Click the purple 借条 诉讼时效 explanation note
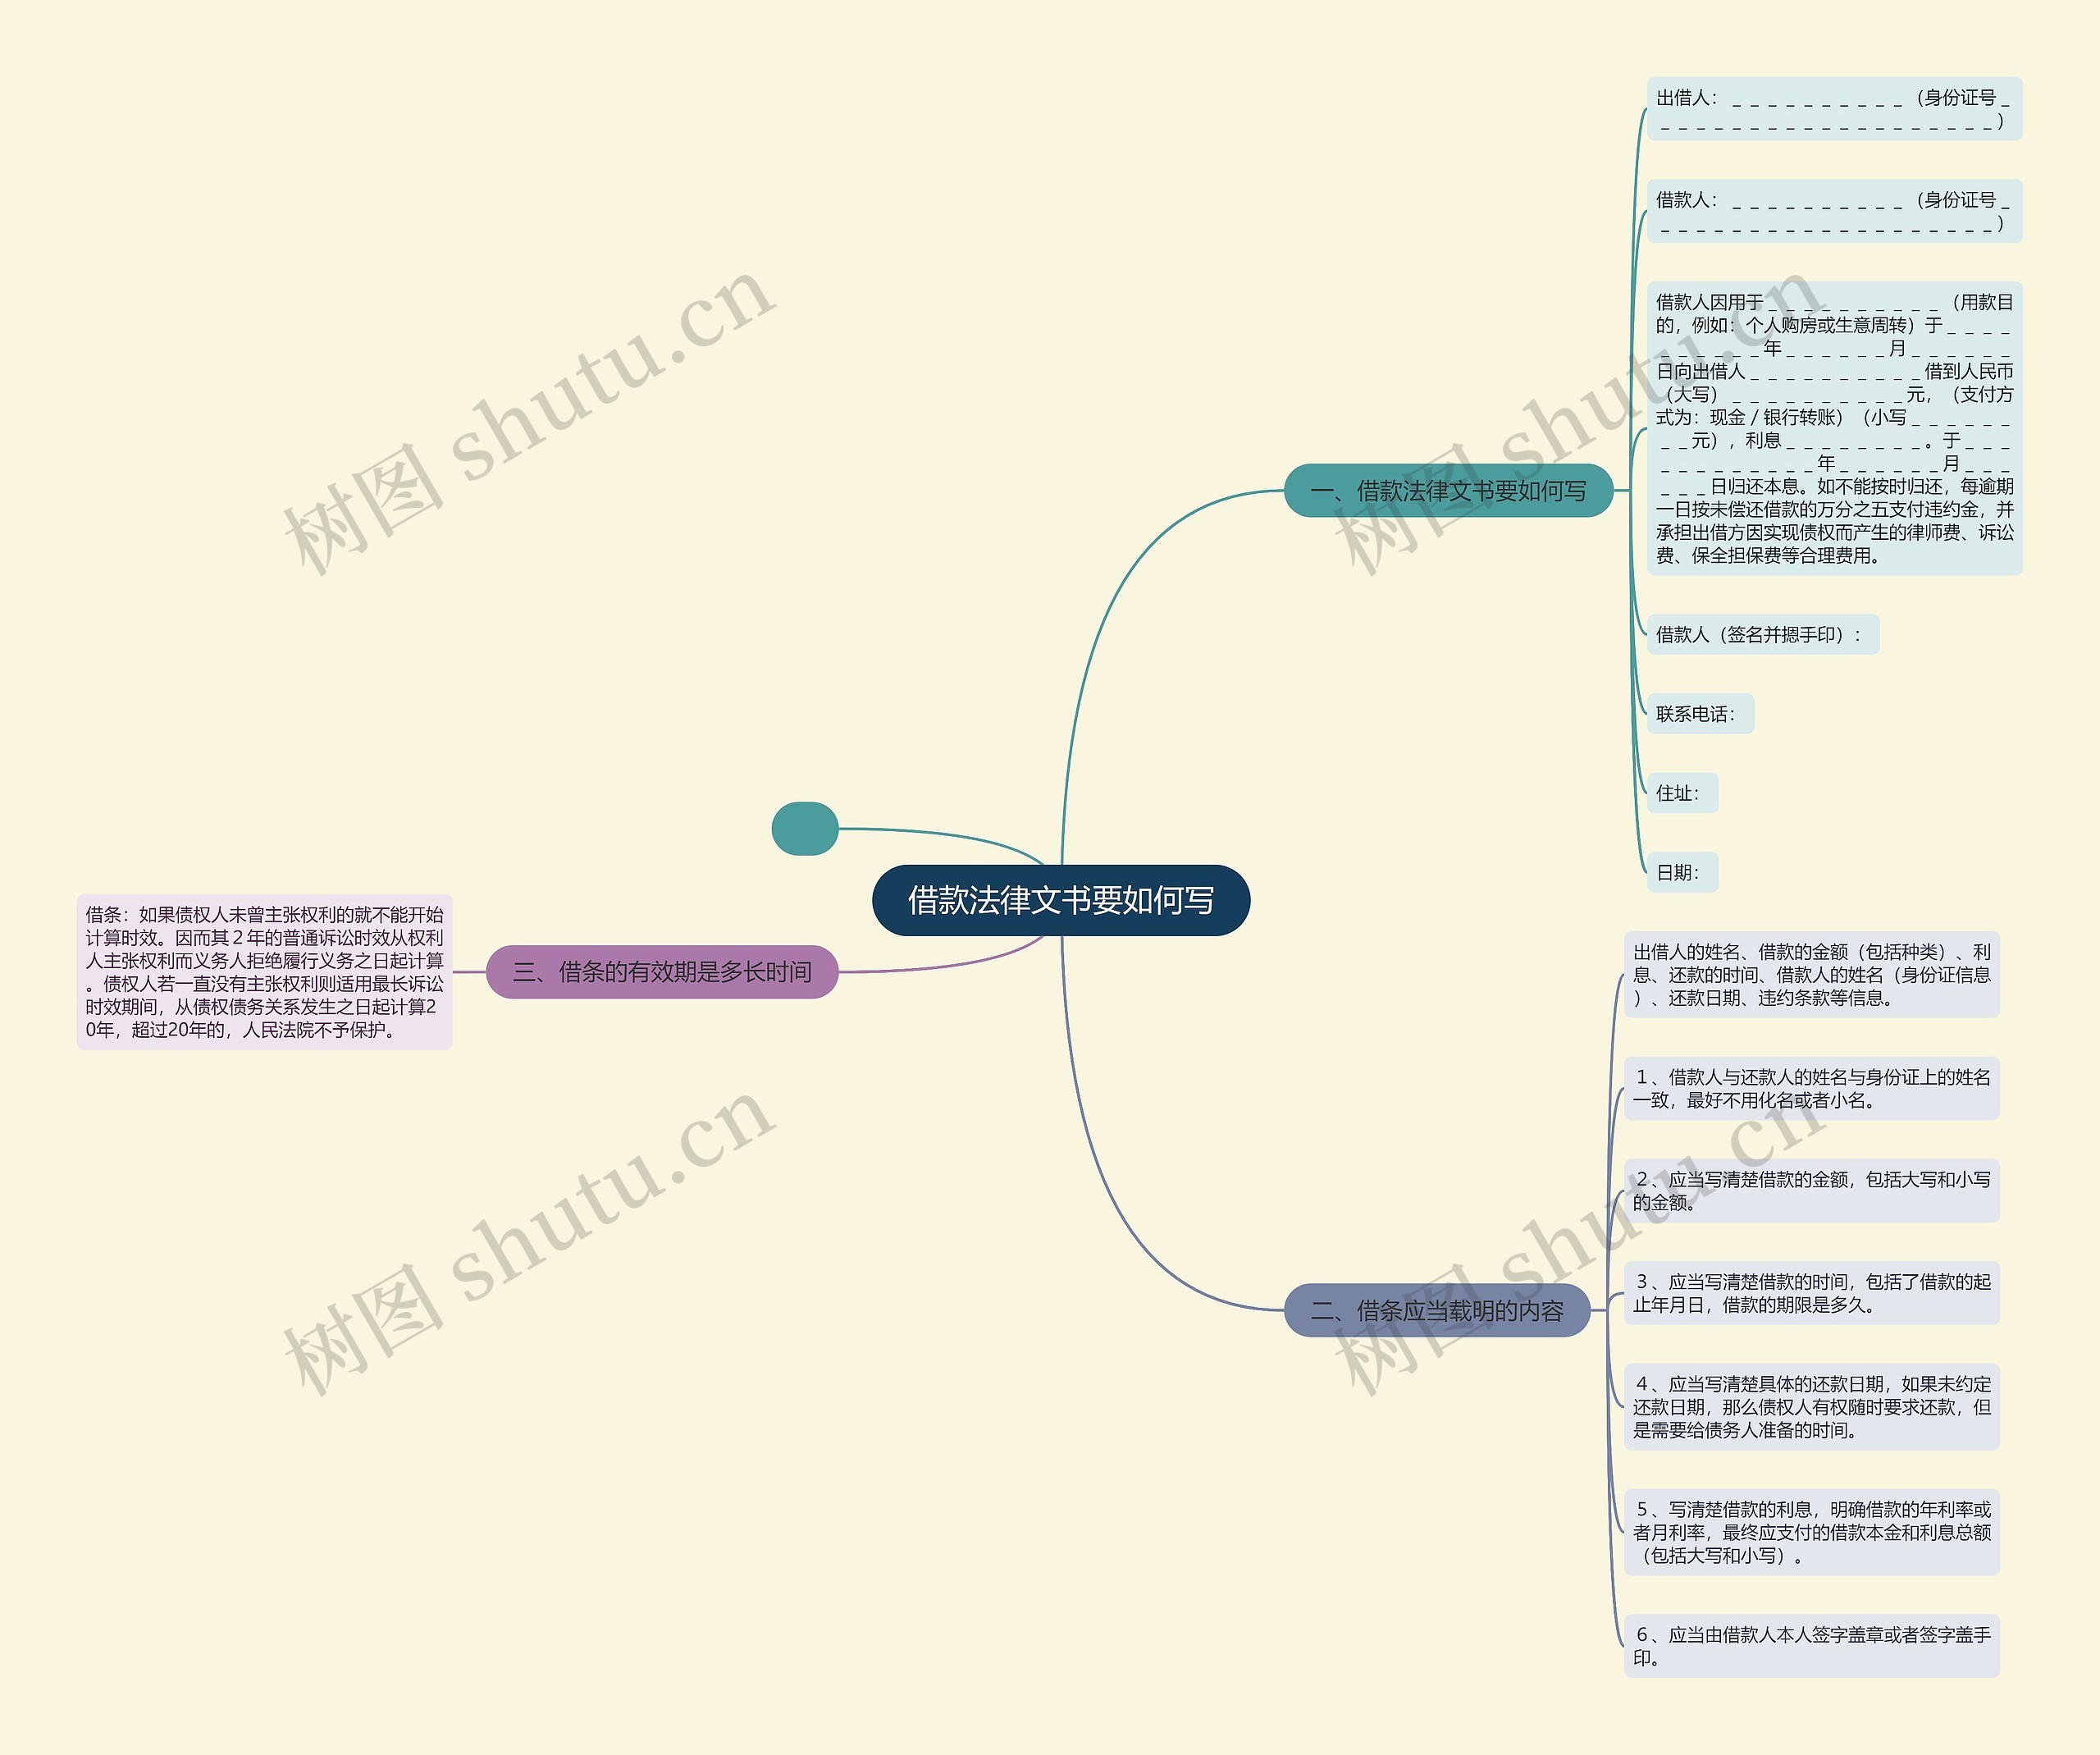The height and width of the screenshot is (1755, 2100). click(264, 971)
